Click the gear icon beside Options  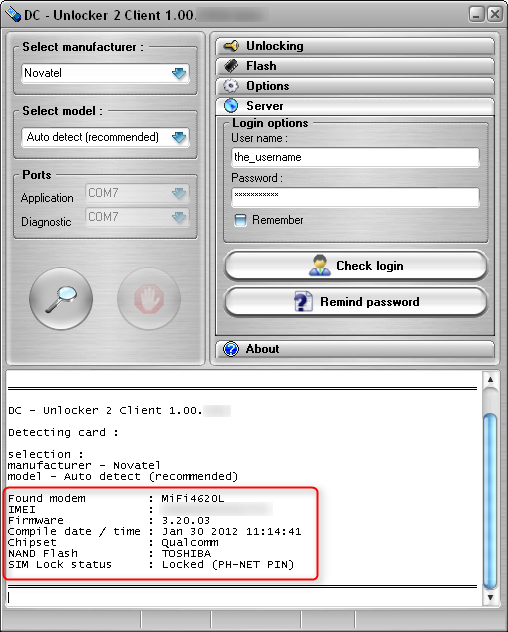coord(231,86)
